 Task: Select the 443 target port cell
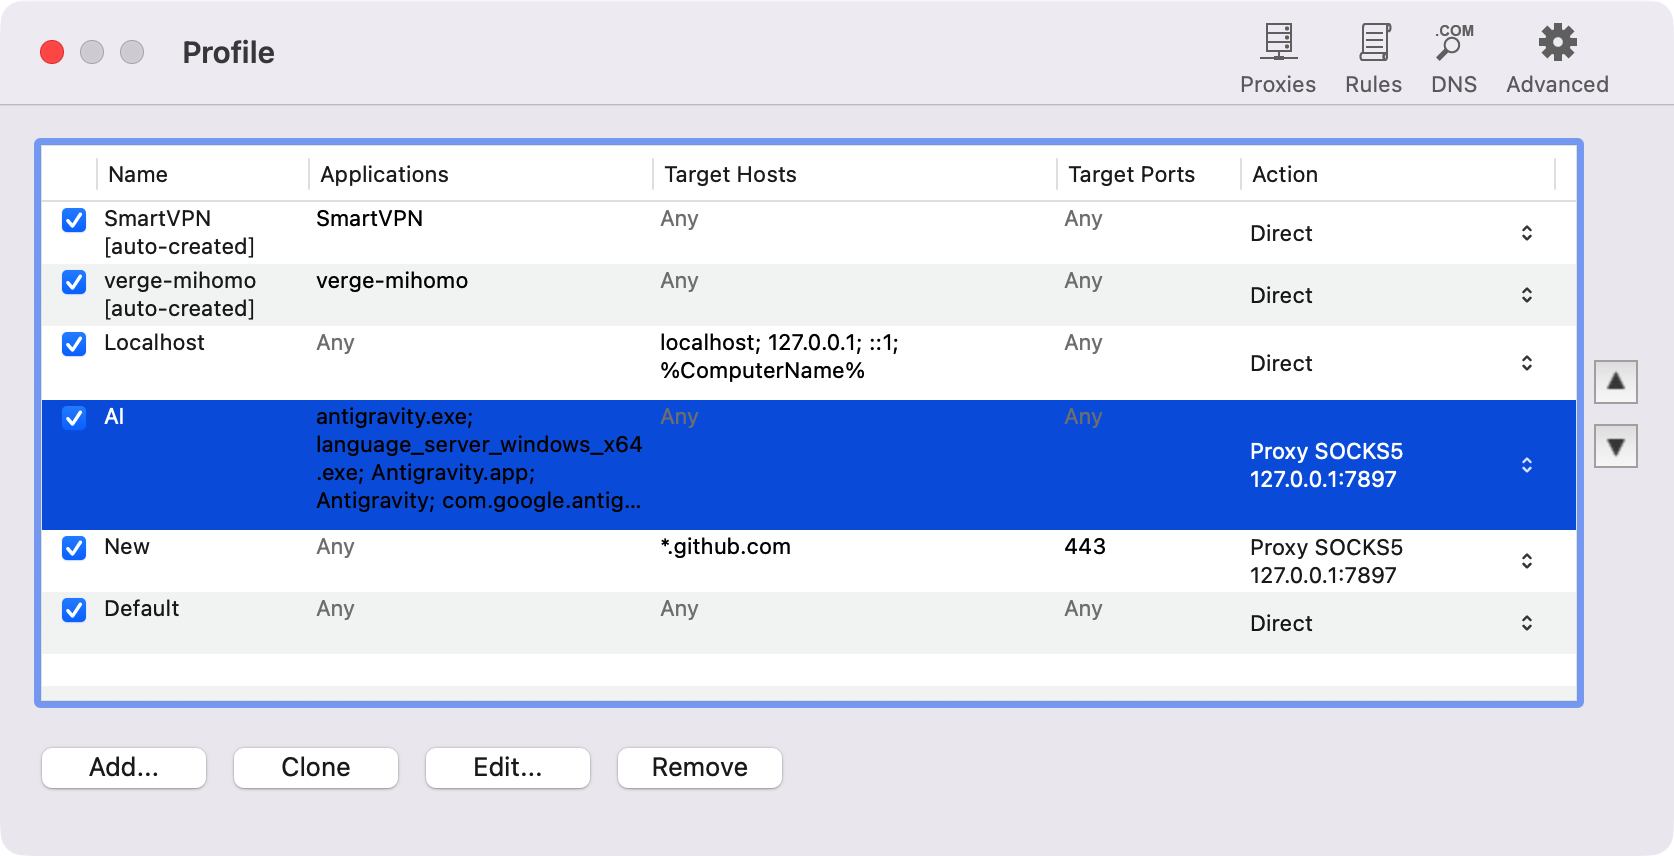click(x=1085, y=547)
